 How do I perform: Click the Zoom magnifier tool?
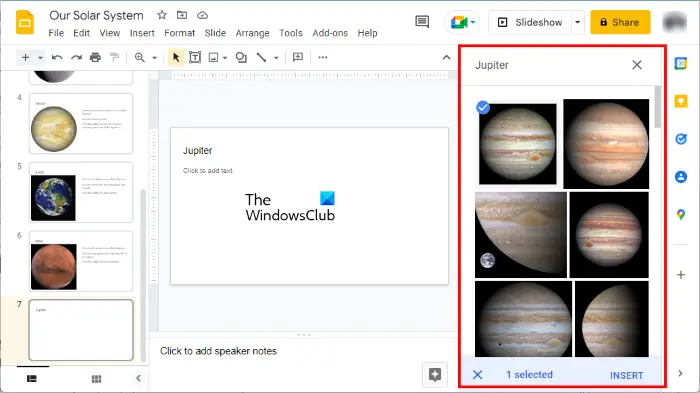coord(140,57)
